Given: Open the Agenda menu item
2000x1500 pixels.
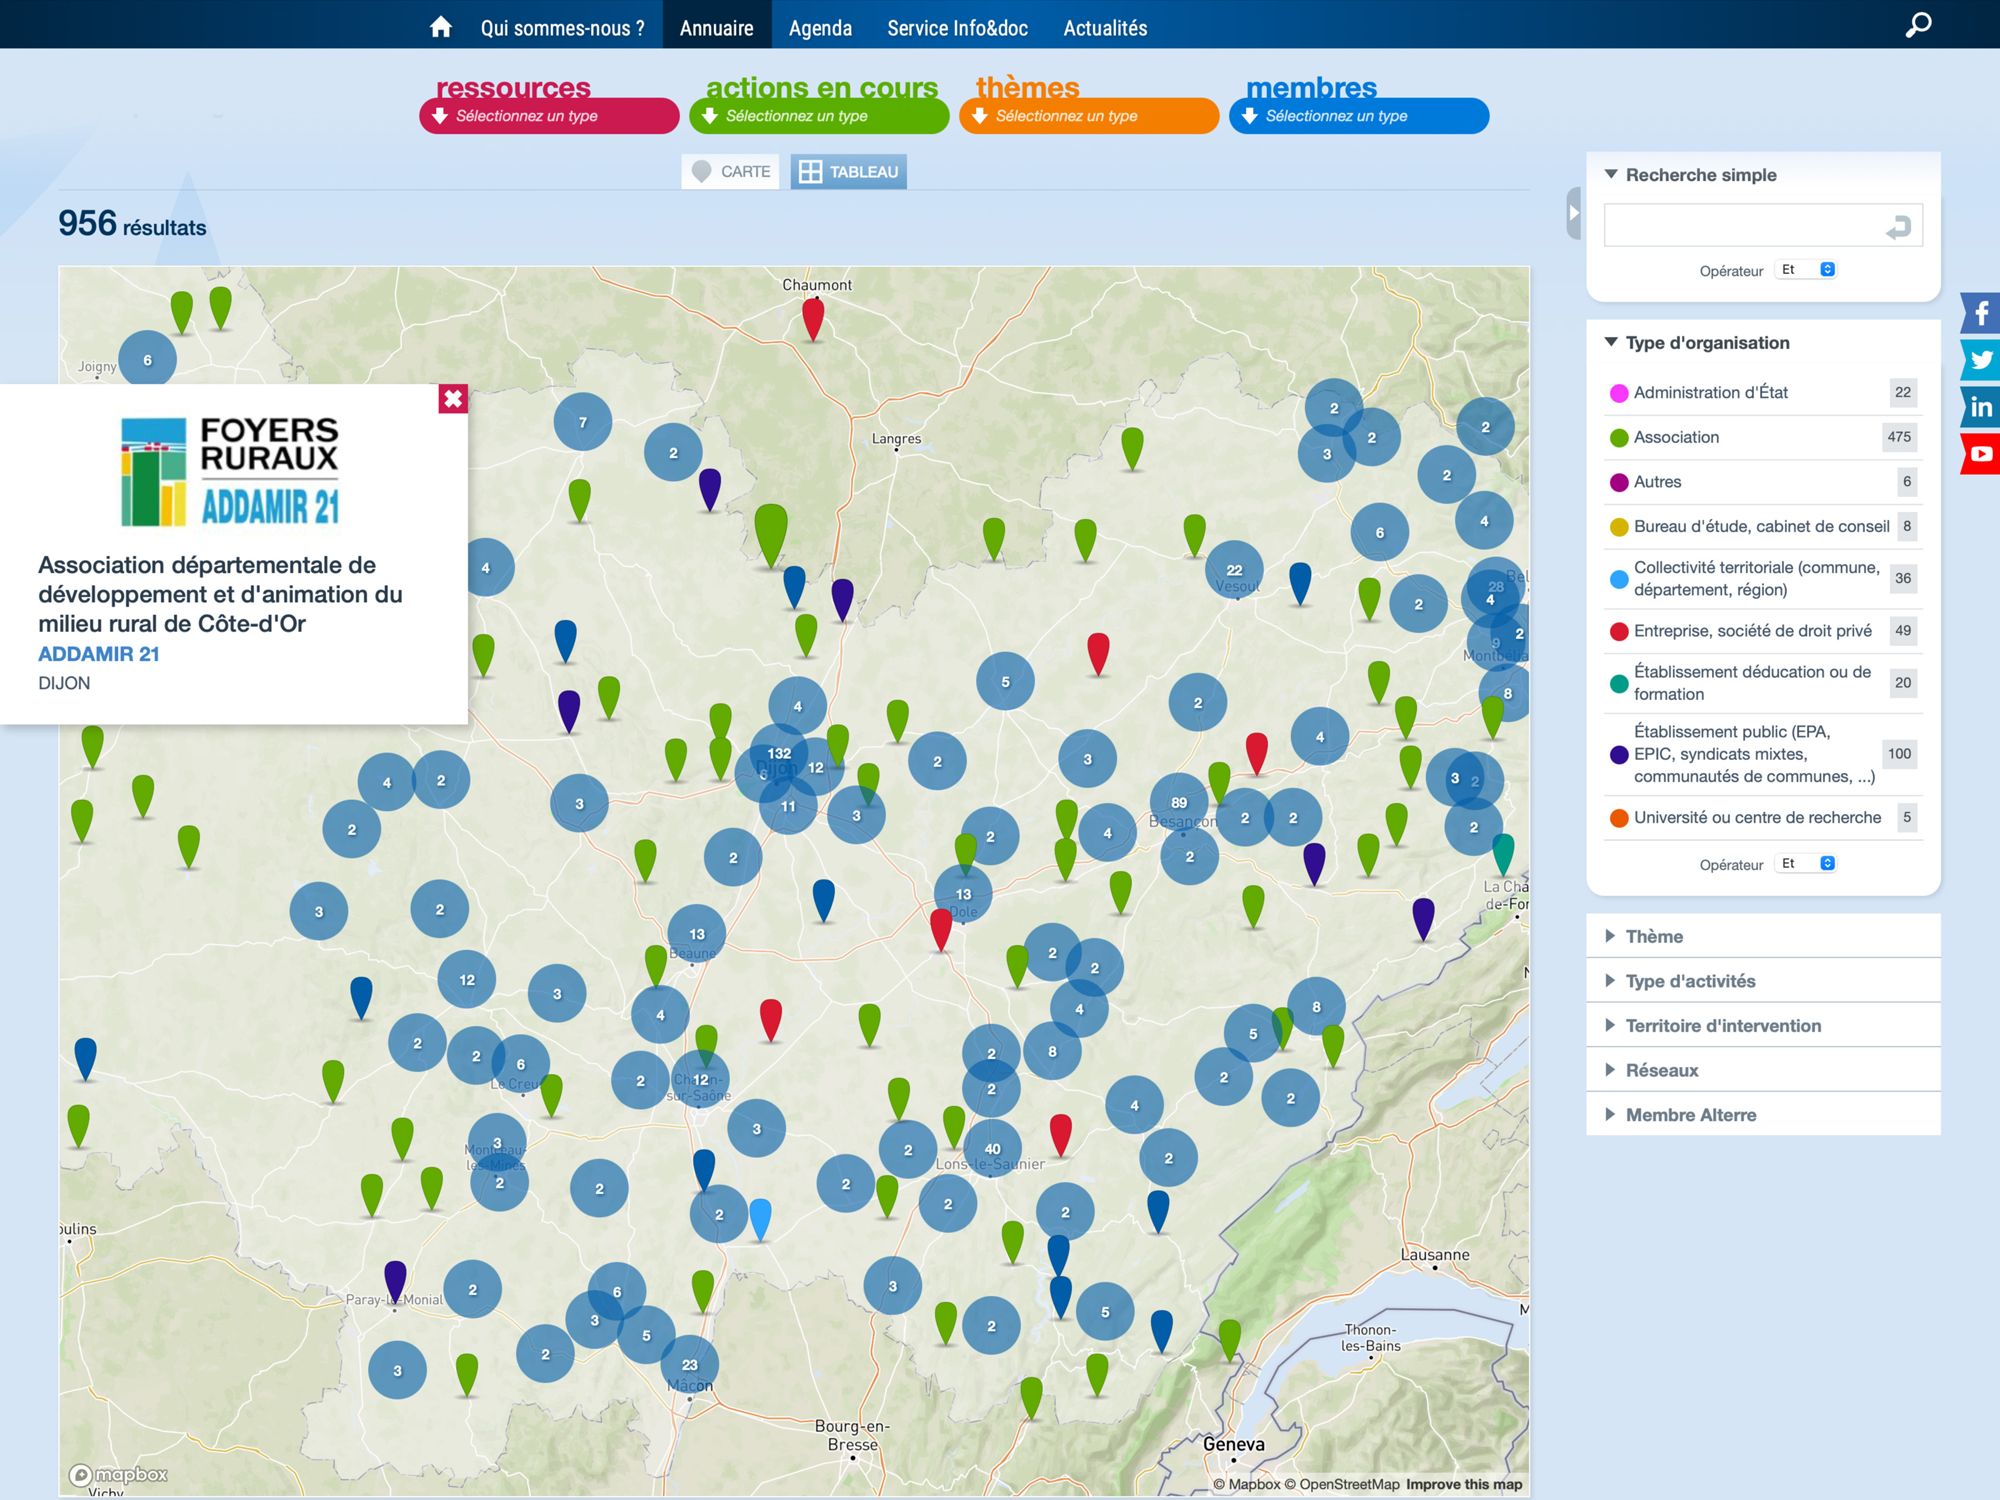Looking at the screenshot, I should coord(820,28).
